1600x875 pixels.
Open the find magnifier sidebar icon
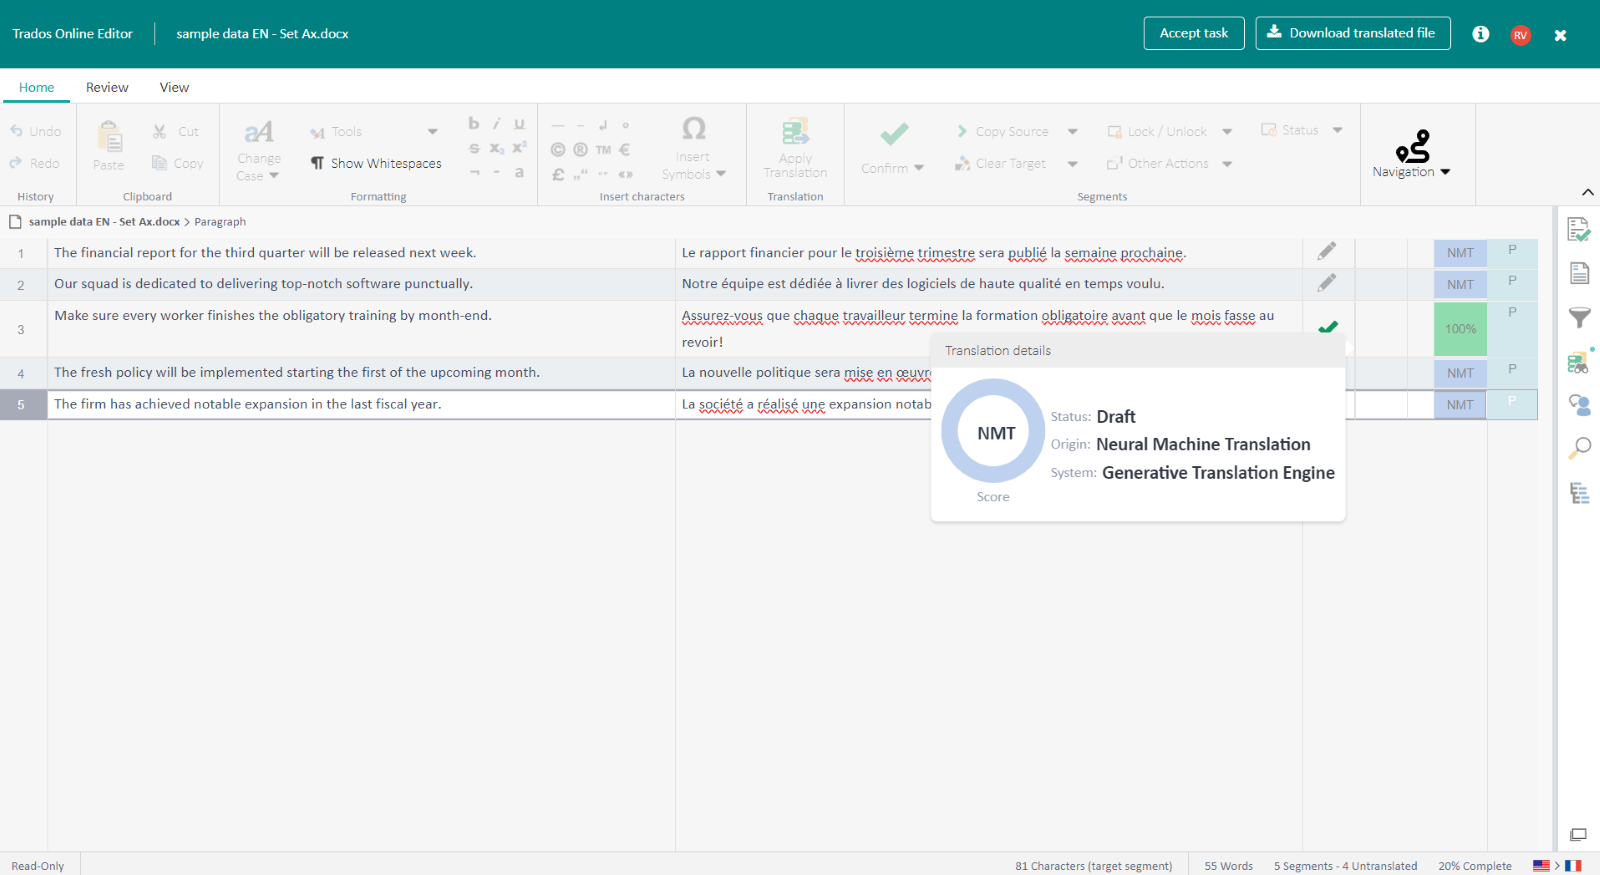(x=1579, y=448)
